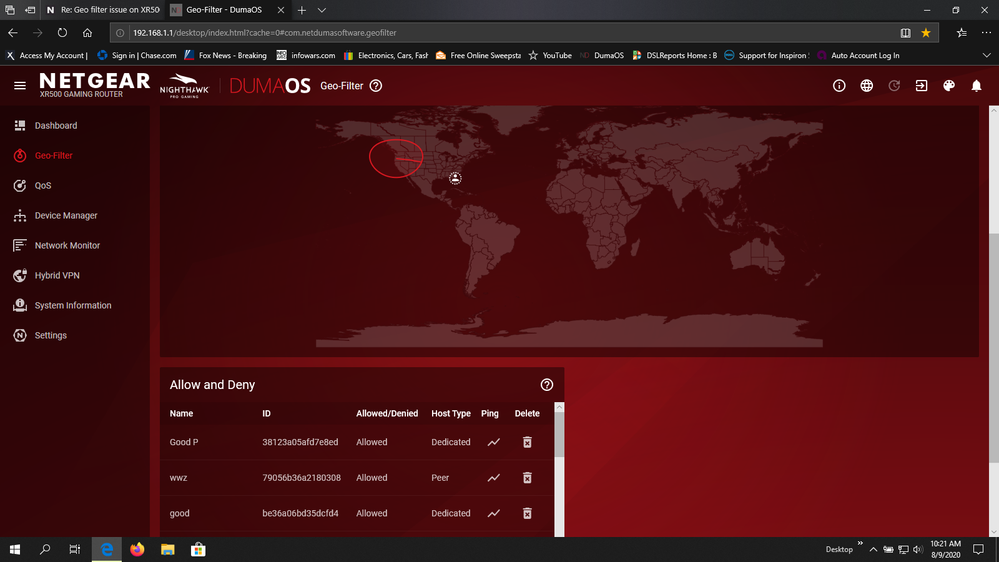This screenshot has width=999, height=562.
Task: Click the Allowed/Denied column header
Action: (x=387, y=414)
